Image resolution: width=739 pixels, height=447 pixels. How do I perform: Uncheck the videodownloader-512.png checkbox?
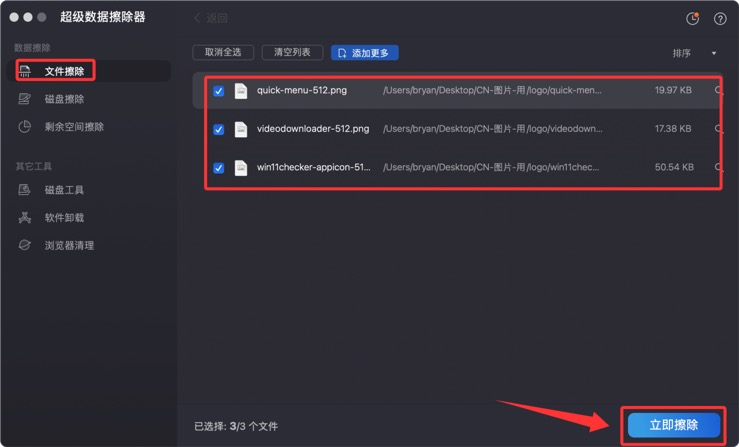(219, 130)
